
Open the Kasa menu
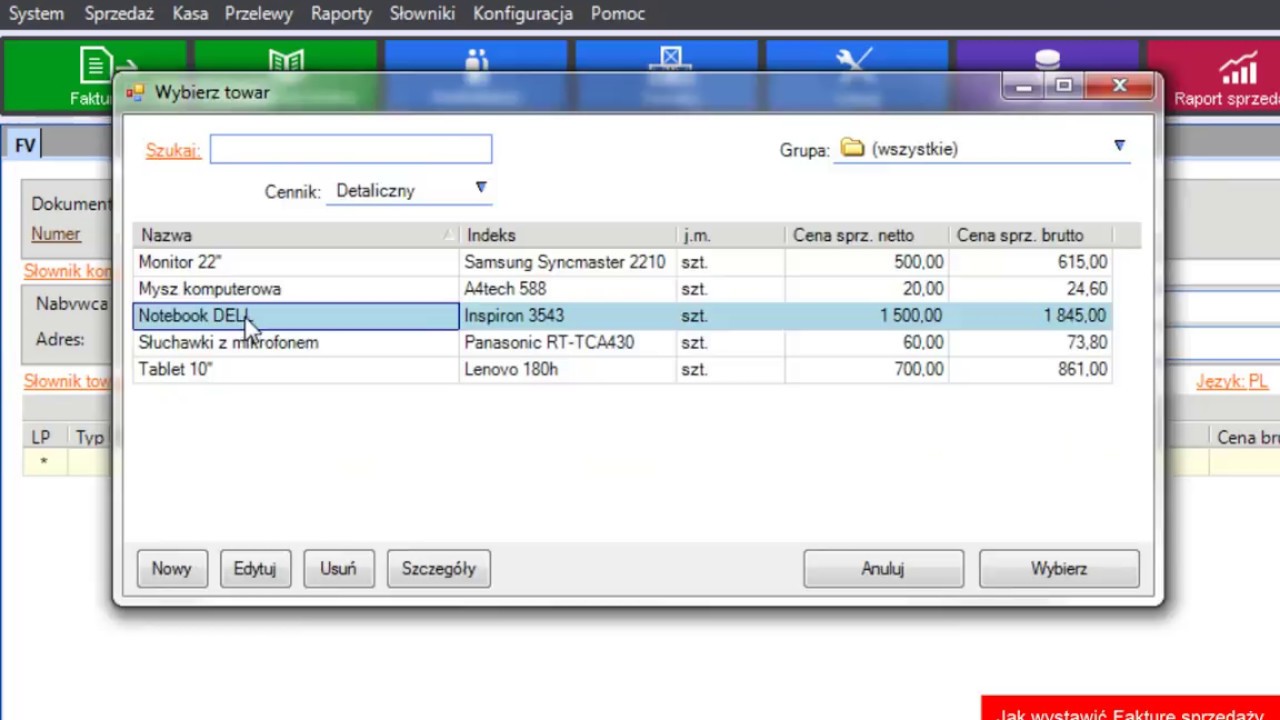click(x=190, y=14)
